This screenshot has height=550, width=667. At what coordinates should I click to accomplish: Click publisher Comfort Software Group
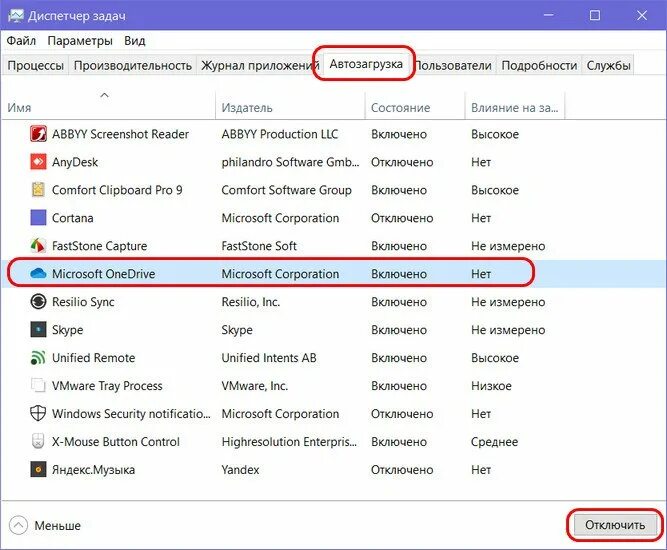pyautogui.click(x=286, y=190)
